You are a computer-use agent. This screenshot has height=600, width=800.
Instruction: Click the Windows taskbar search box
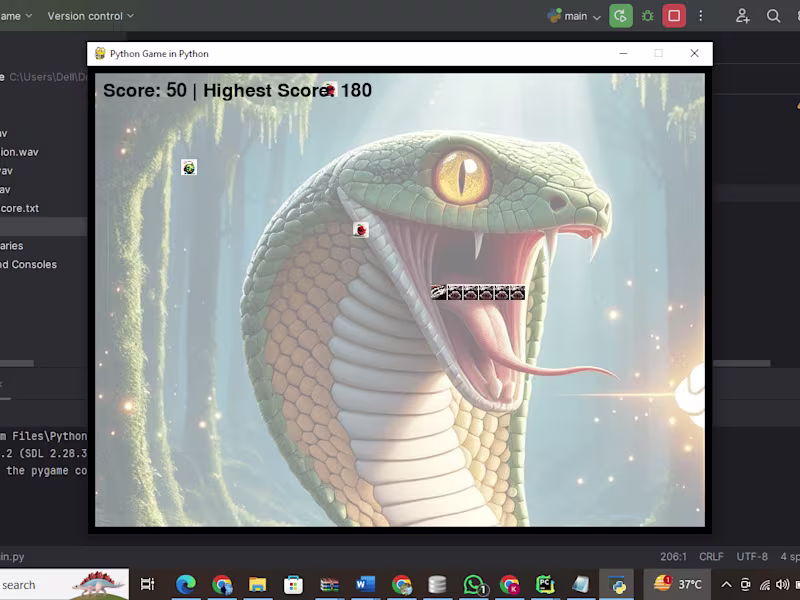click(x=64, y=585)
